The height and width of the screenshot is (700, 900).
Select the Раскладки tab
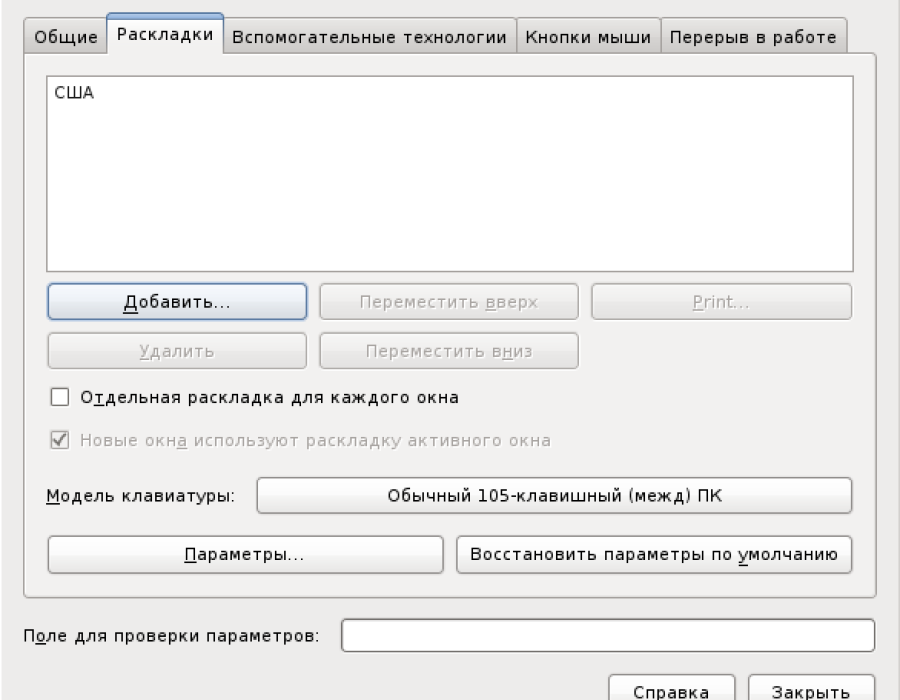[x=165, y=34]
